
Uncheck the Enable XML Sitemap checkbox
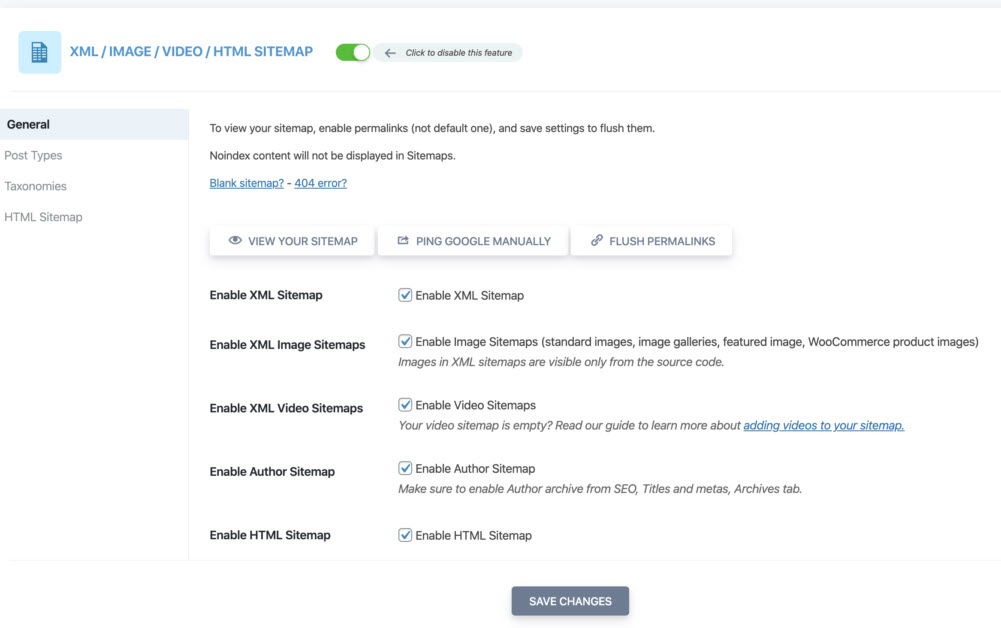(405, 295)
